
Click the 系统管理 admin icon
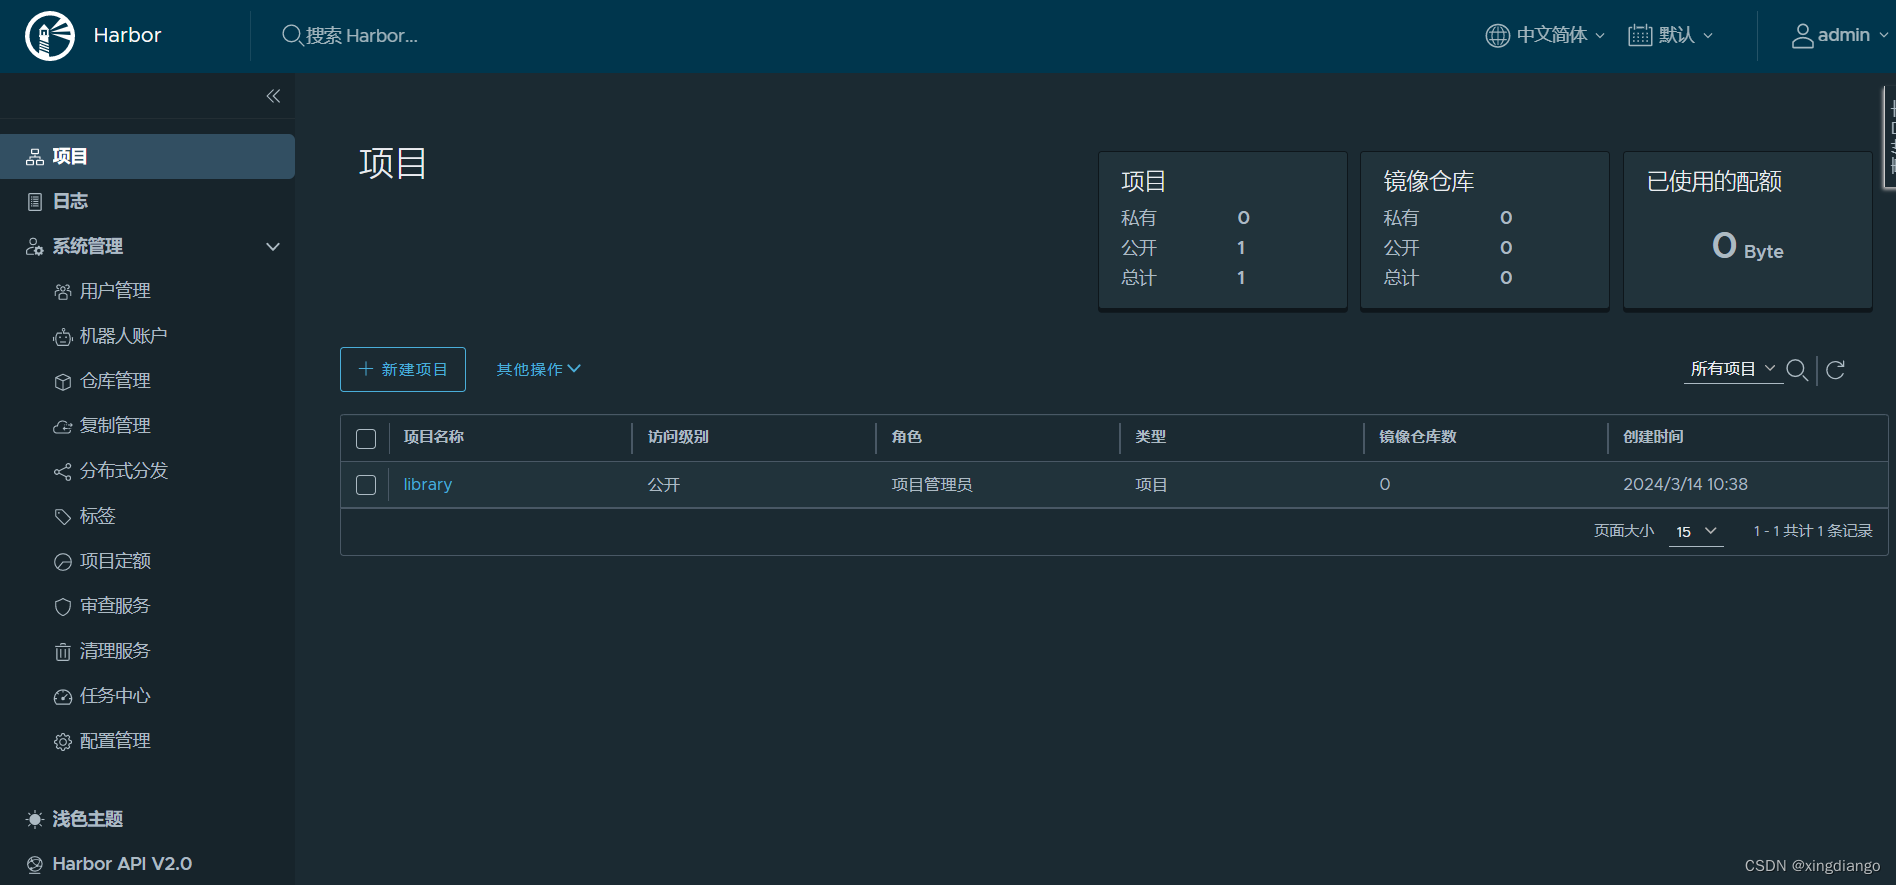tap(35, 247)
